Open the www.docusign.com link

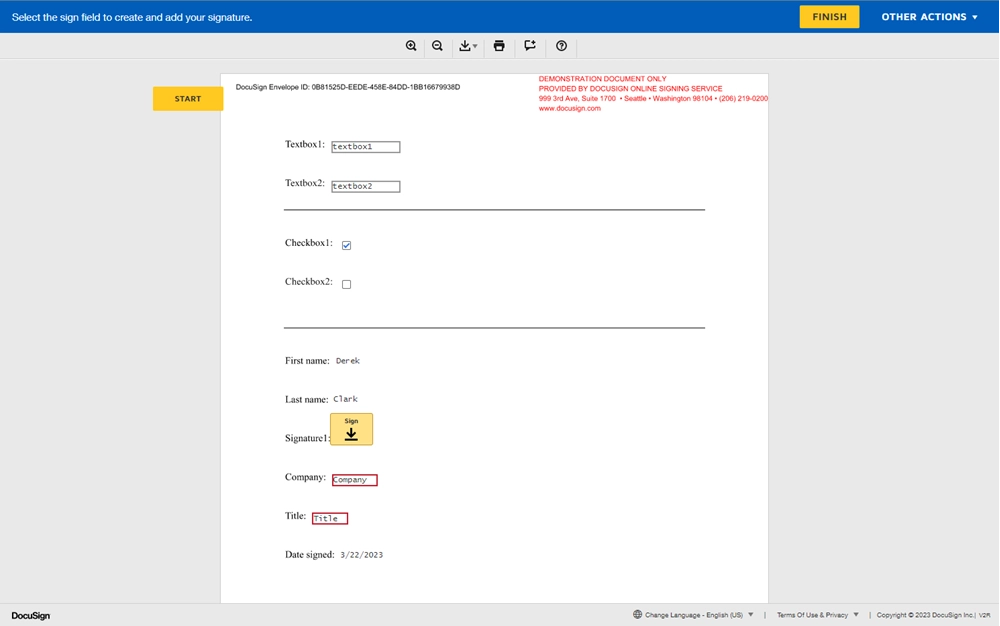570,108
